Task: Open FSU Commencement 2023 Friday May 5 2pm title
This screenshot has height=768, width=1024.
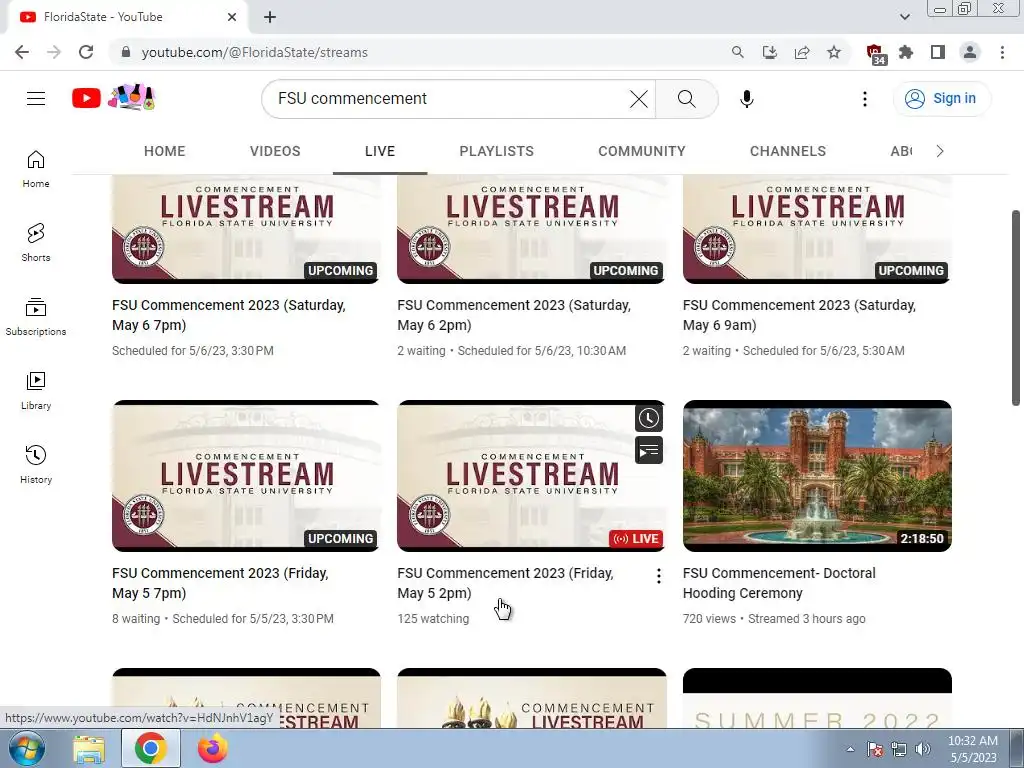Action: pos(505,583)
